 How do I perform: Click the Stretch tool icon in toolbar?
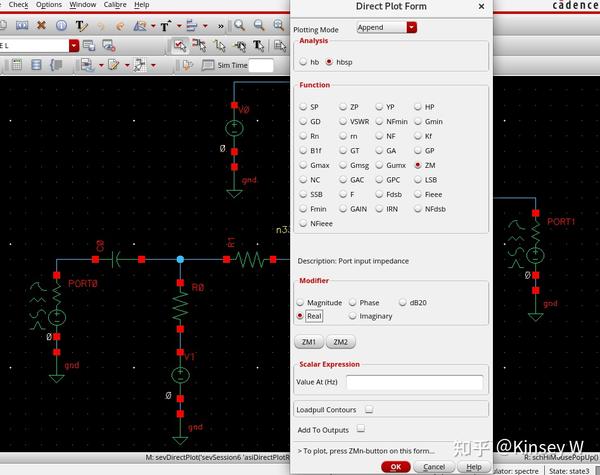22,26
